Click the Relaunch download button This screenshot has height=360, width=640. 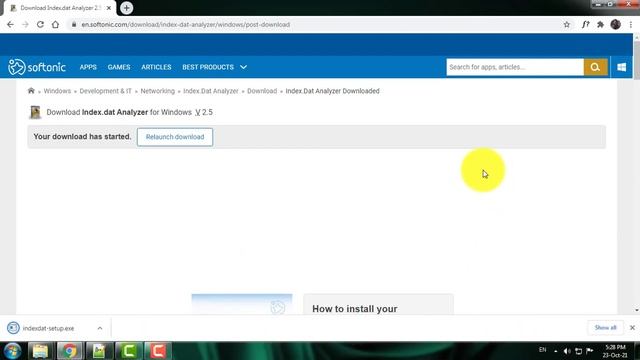[x=175, y=137]
